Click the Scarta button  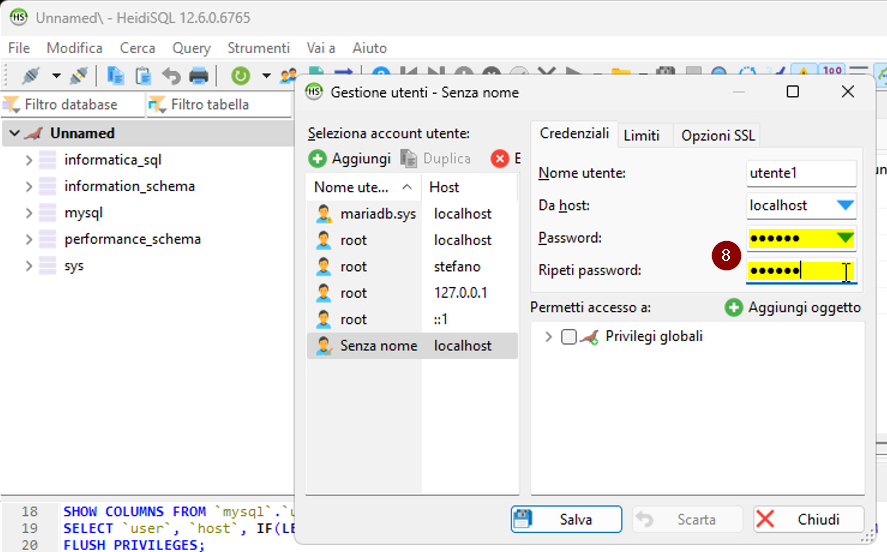(687, 519)
